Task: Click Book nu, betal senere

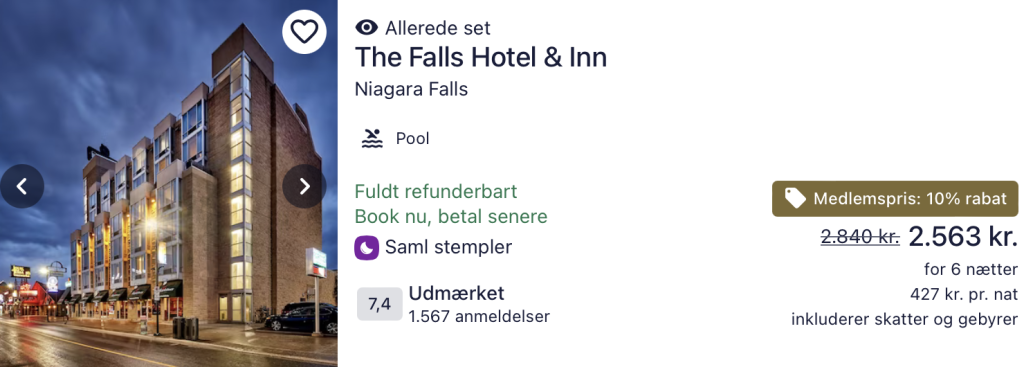Action: [x=451, y=216]
